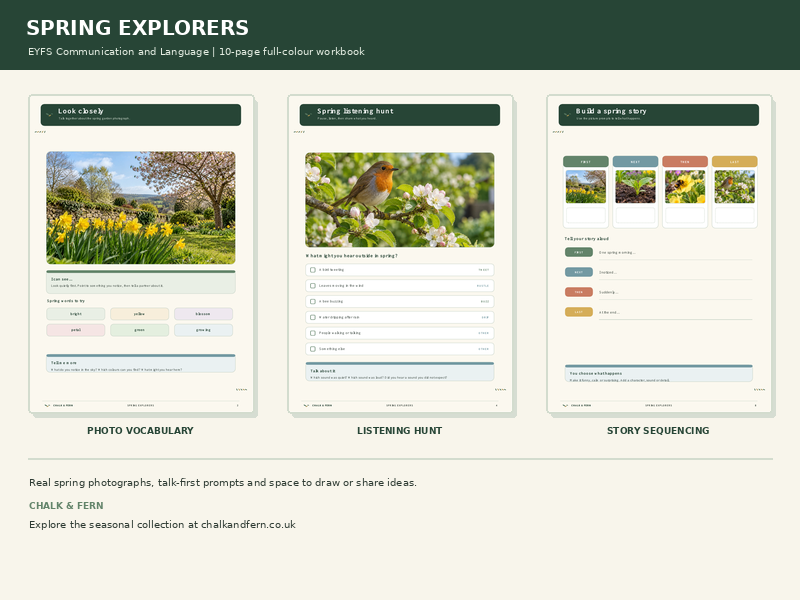The width and height of the screenshot is (800, 600).
Task: Tick the 'Water dripping after rain' checkbox
Action: pyautogui.click(x=313, y=317)
